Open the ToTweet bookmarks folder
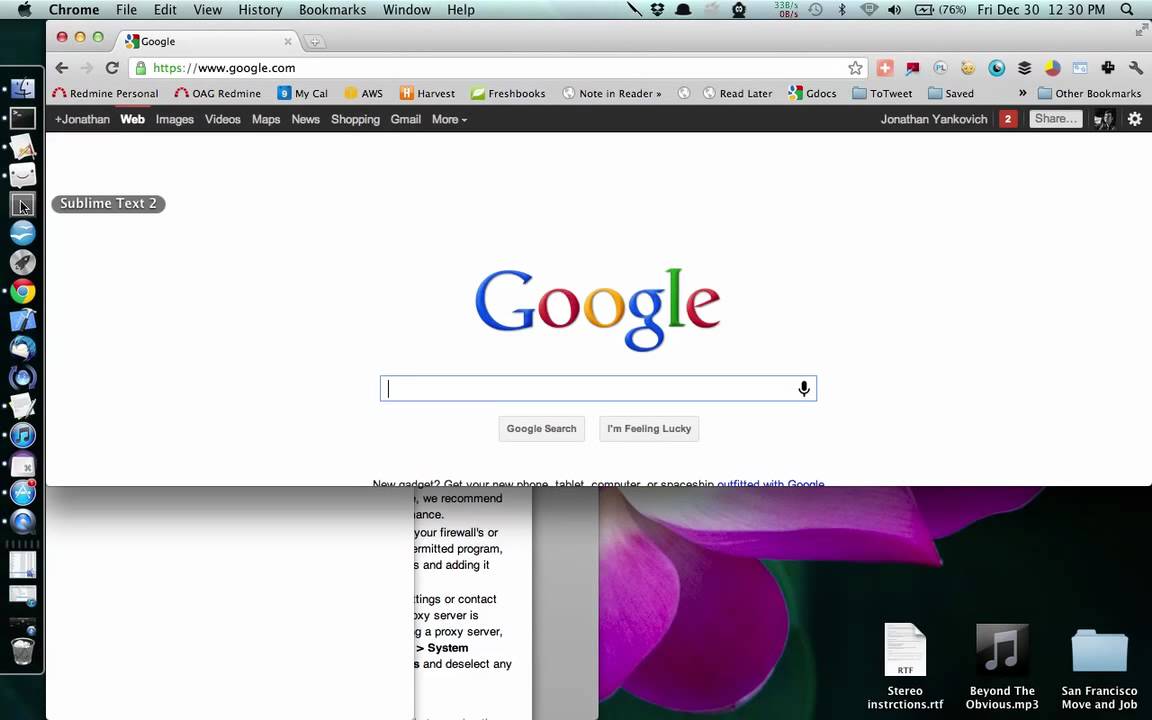 pos(882,93)
